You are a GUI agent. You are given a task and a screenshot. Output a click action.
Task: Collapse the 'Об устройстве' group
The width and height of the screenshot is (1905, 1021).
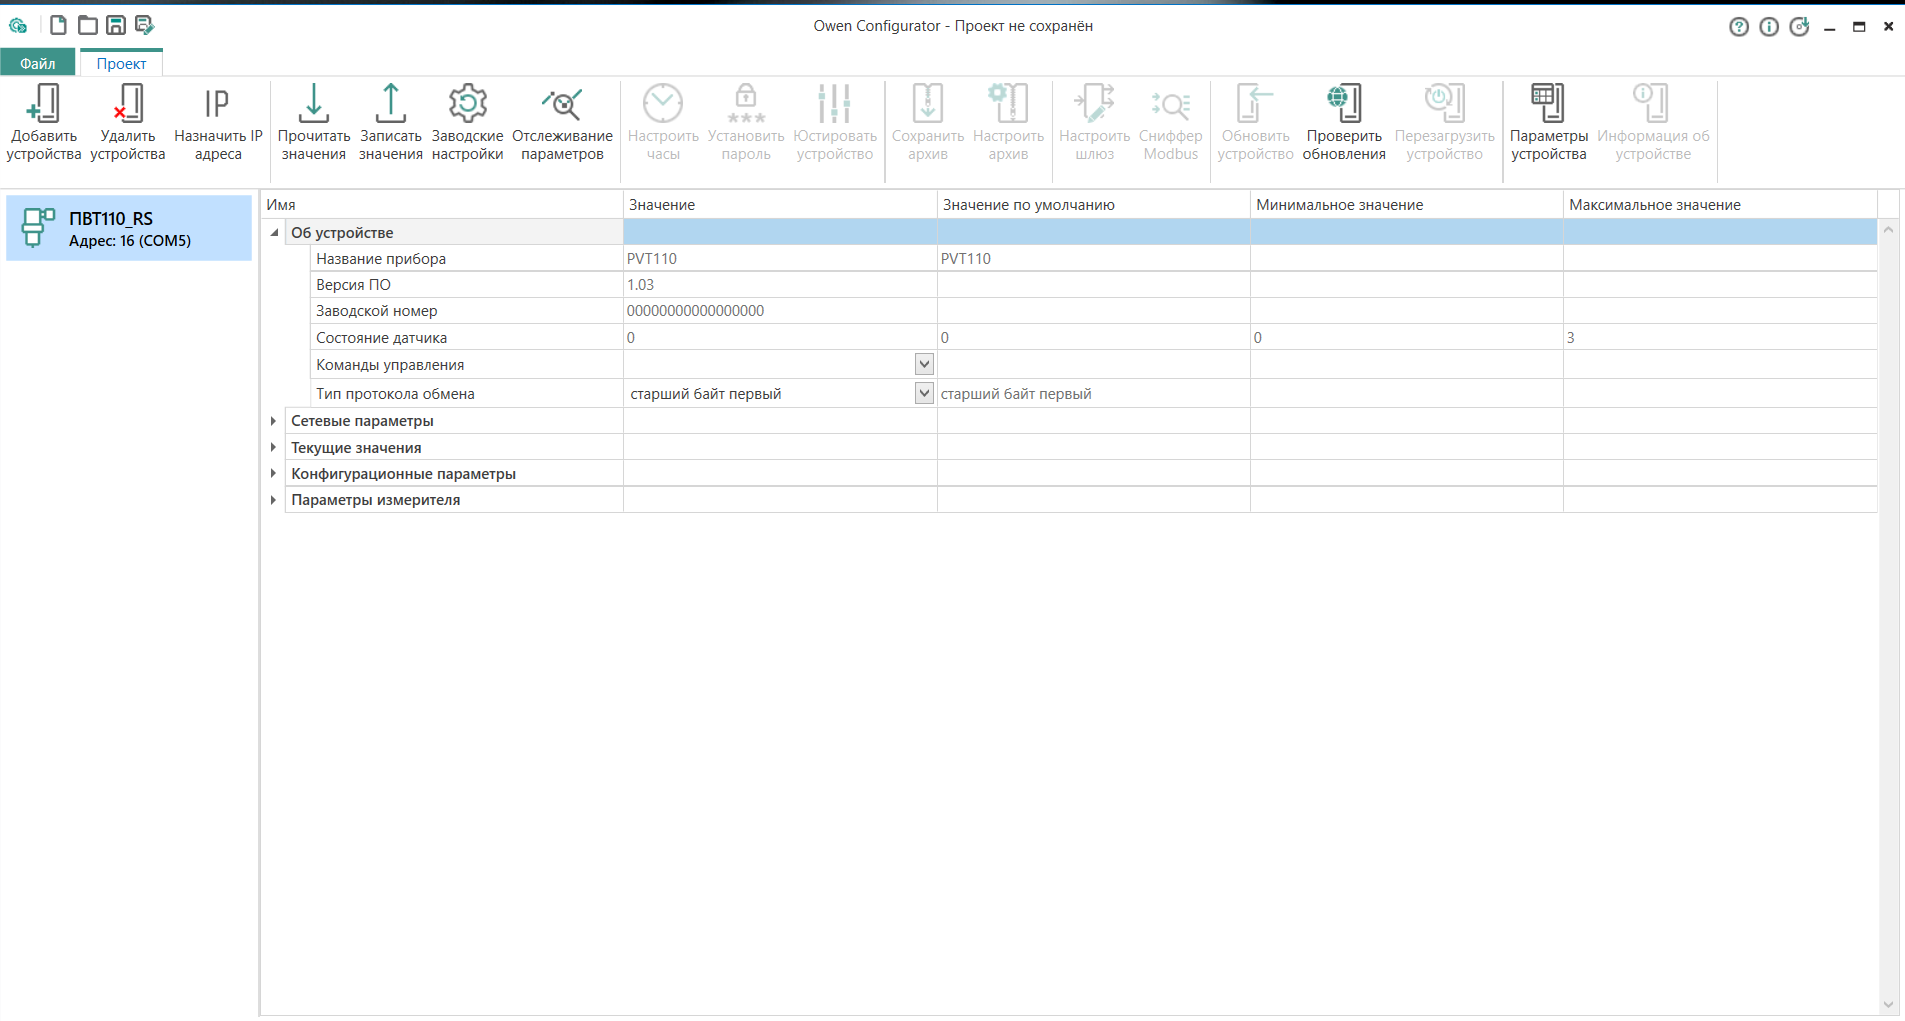pyautogui.click(x=274, y=233)
